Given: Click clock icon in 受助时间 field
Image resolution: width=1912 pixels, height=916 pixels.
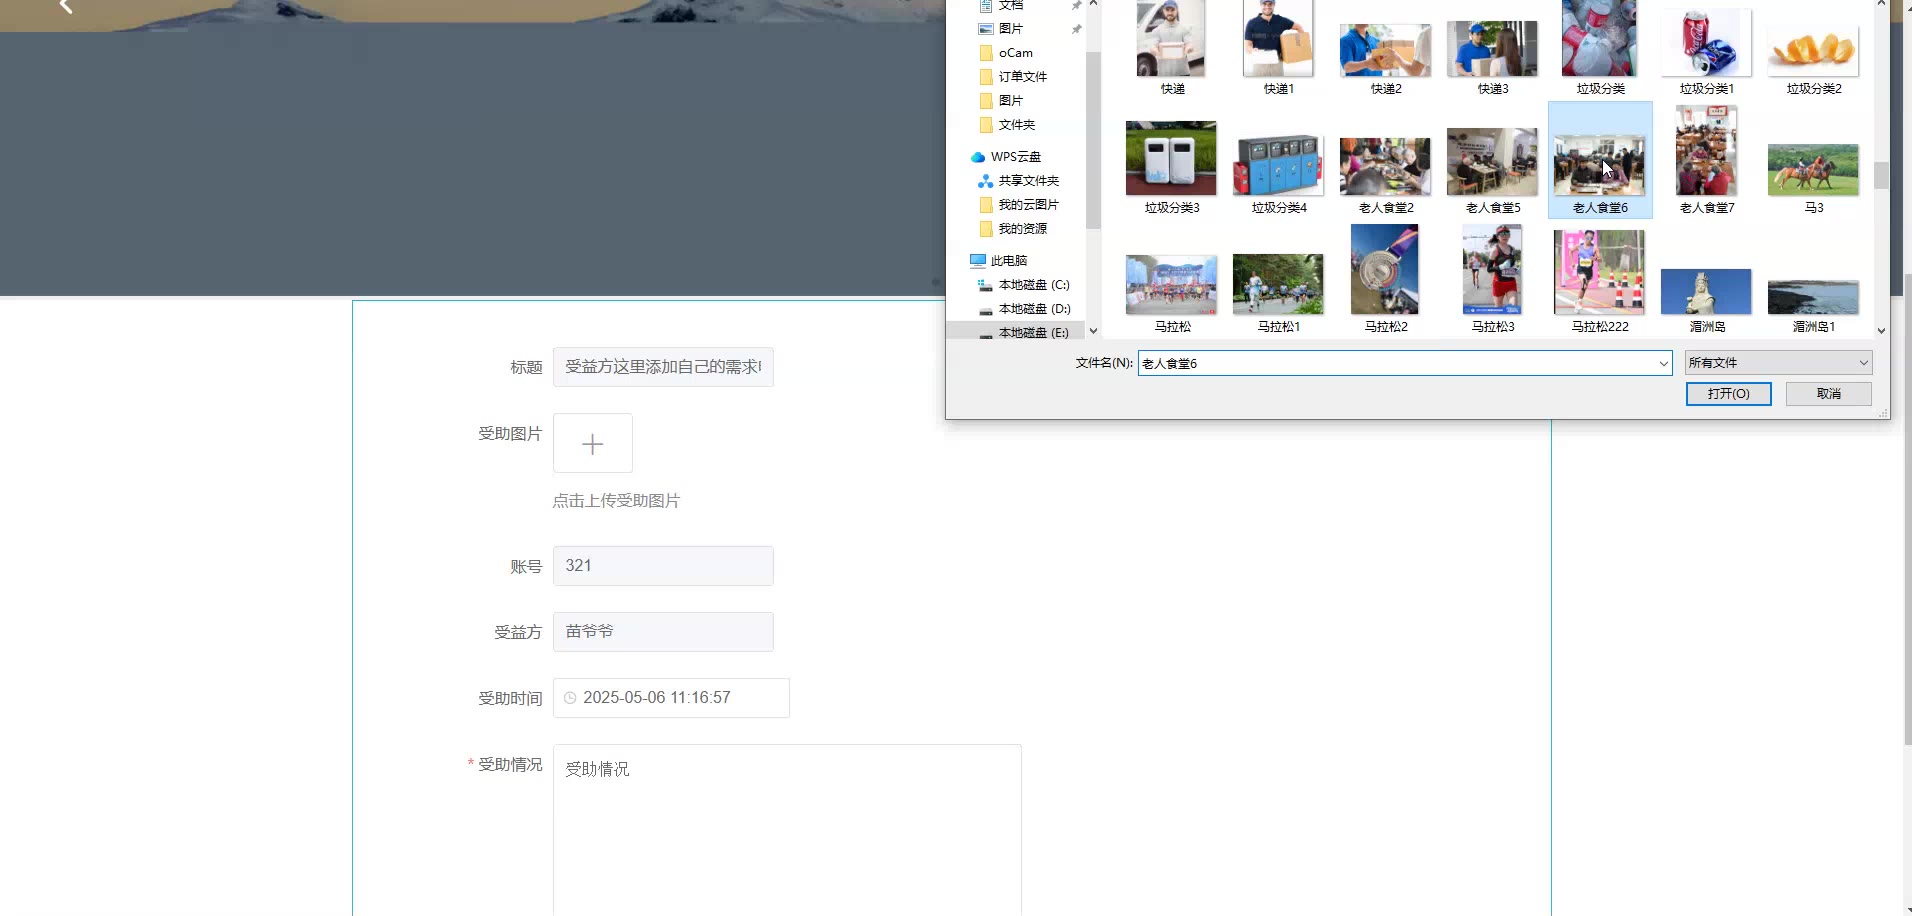Looking at the screenshot, I should (570, 698).
